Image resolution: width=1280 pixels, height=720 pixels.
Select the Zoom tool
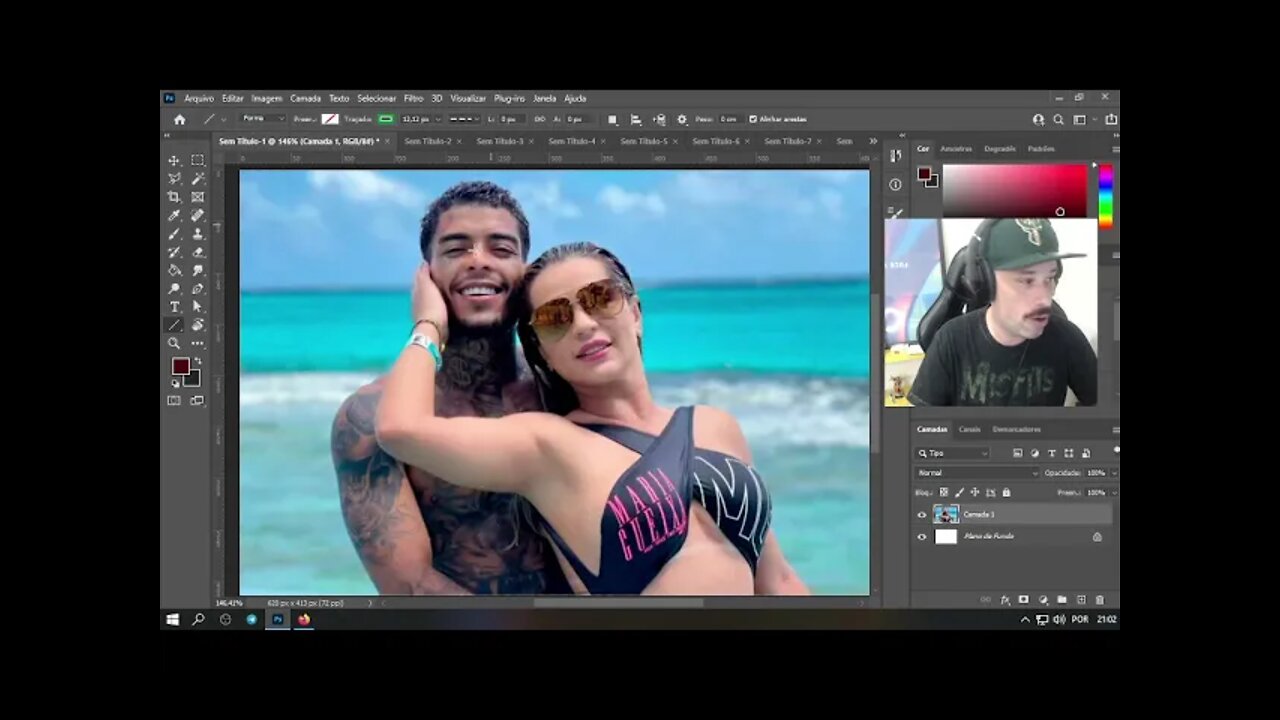174,343
